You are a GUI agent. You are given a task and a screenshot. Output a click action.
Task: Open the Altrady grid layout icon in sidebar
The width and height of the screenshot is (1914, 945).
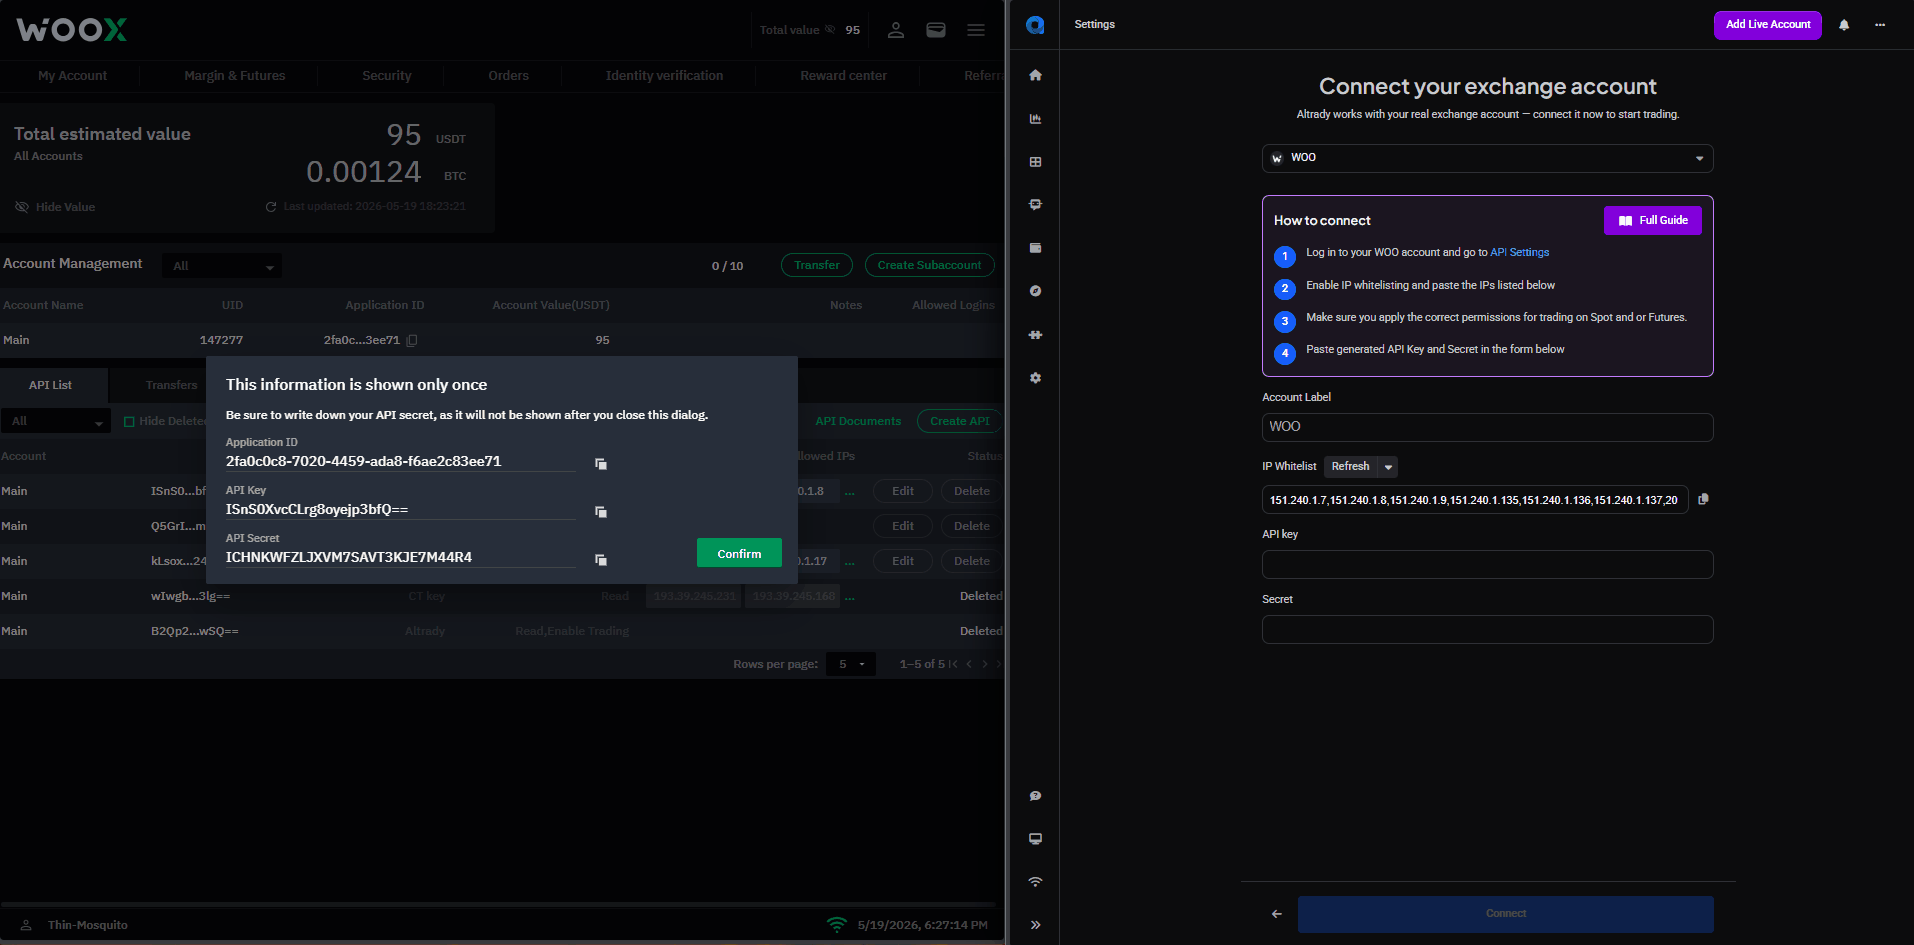(x=1035, y=162)
